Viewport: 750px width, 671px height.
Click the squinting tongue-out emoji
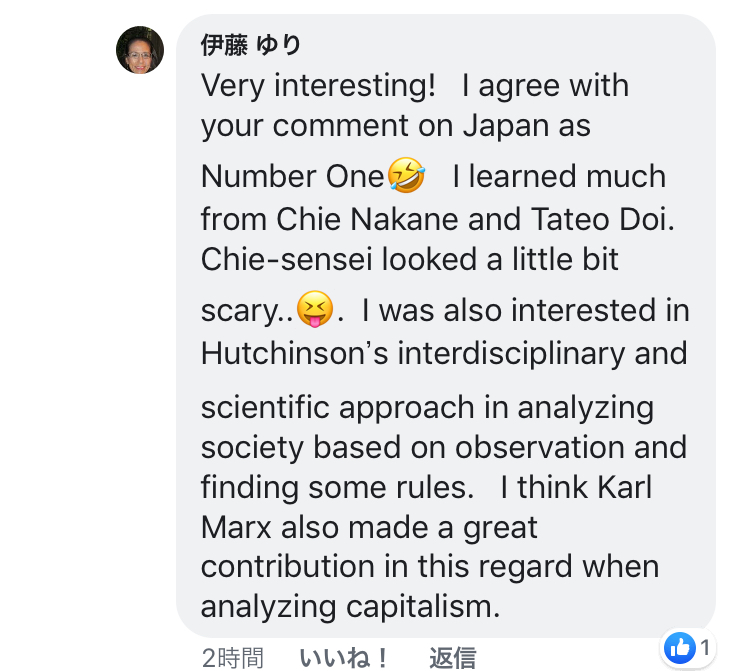315,309
